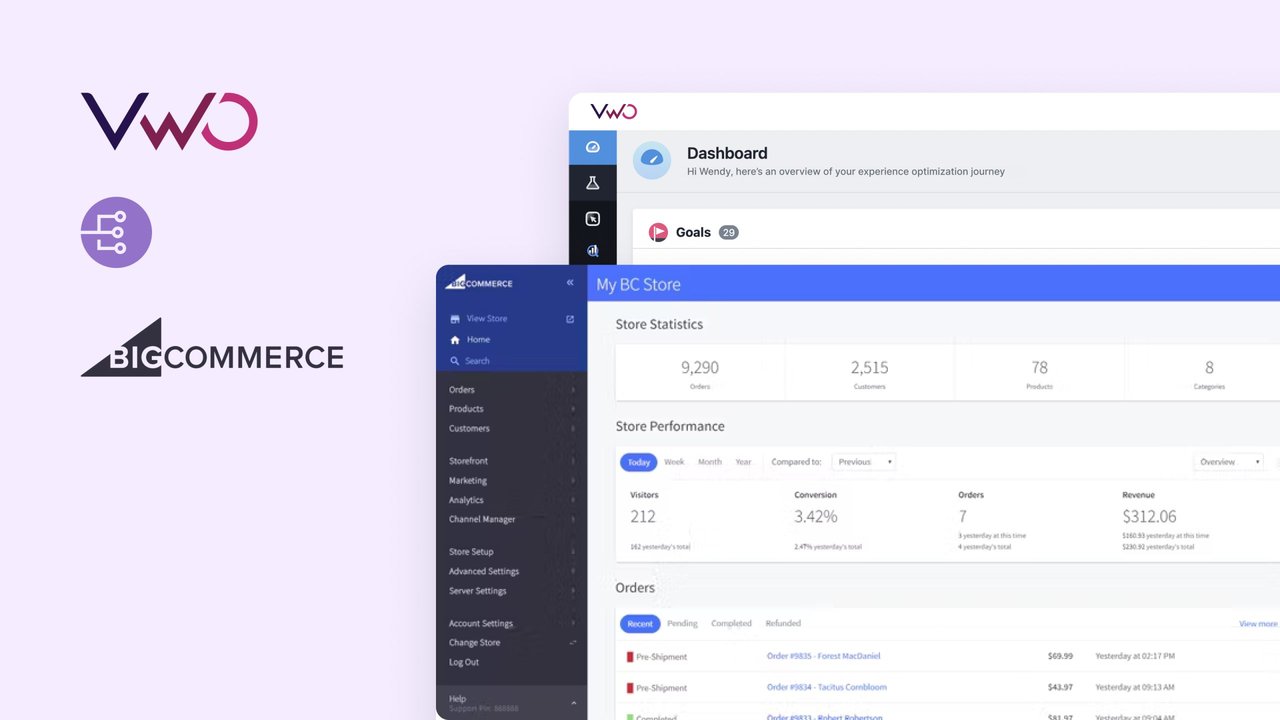Screen dimensions: 1280x720
Task: Click the Home label in the sidebar
Action: pos(478,340)
